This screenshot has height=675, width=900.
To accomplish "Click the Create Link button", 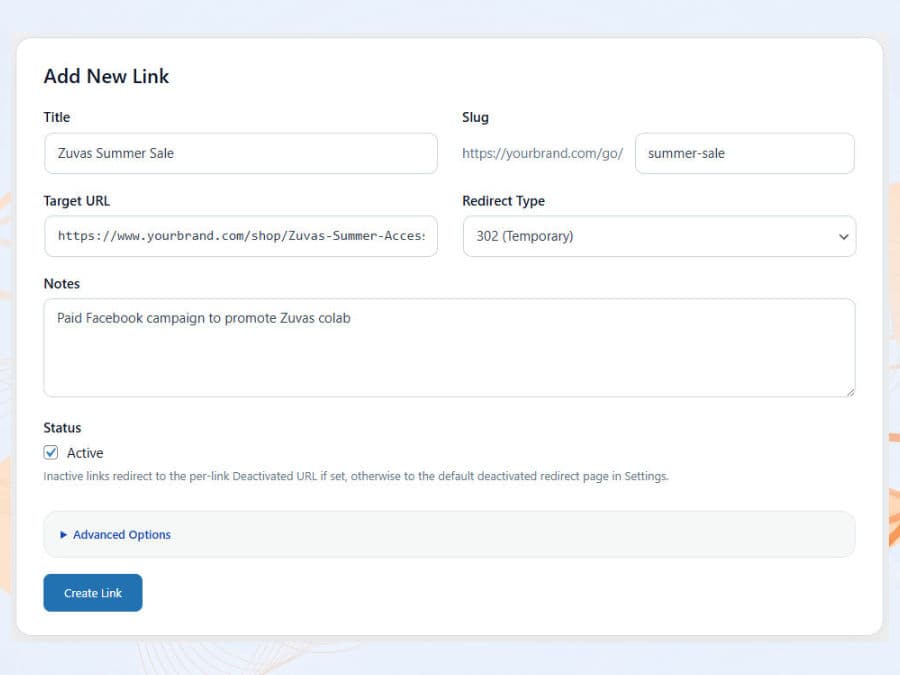I will pyautogui.click(x=93, y=593).
